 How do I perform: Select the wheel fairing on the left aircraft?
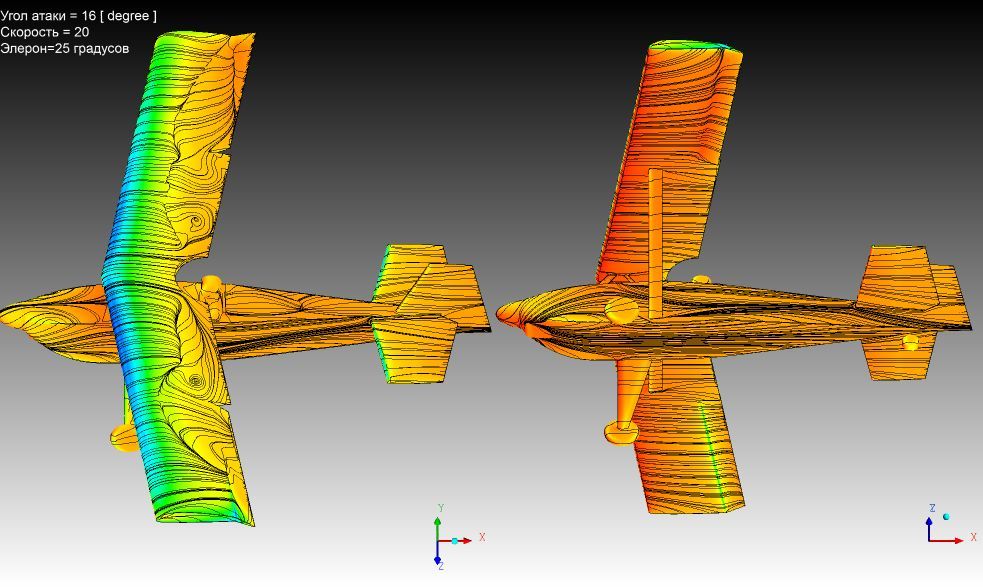pyautogui.click(x=125, y=437)
